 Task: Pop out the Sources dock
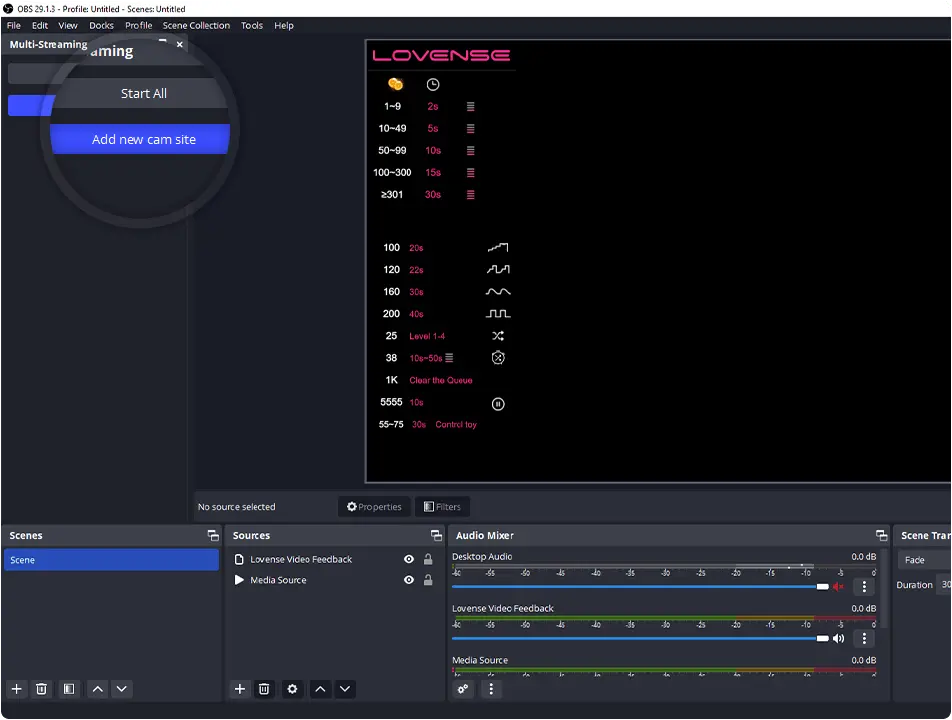point(437,535)
